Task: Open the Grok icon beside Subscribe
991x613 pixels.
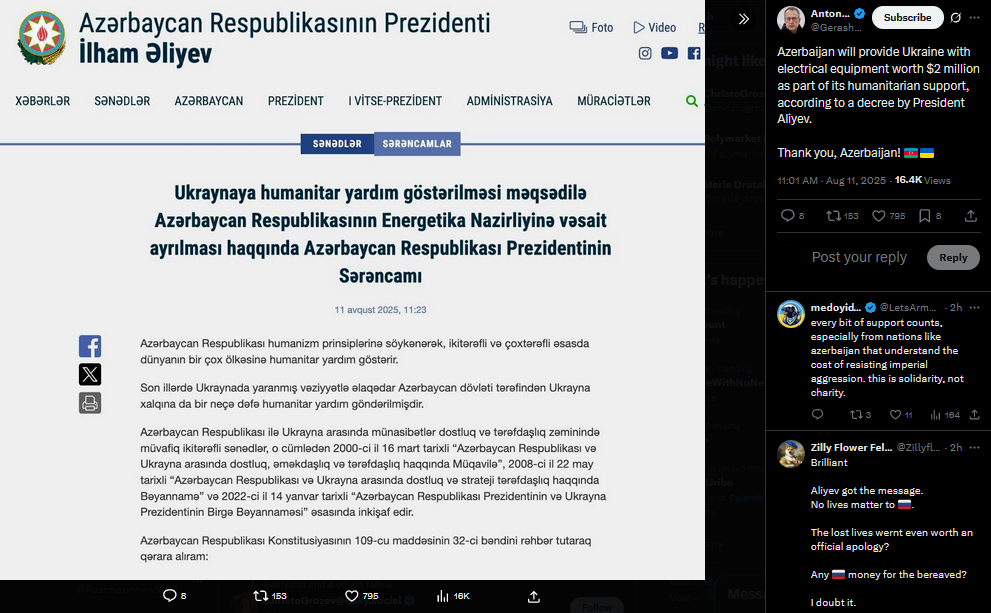Action: coord(956,18)
